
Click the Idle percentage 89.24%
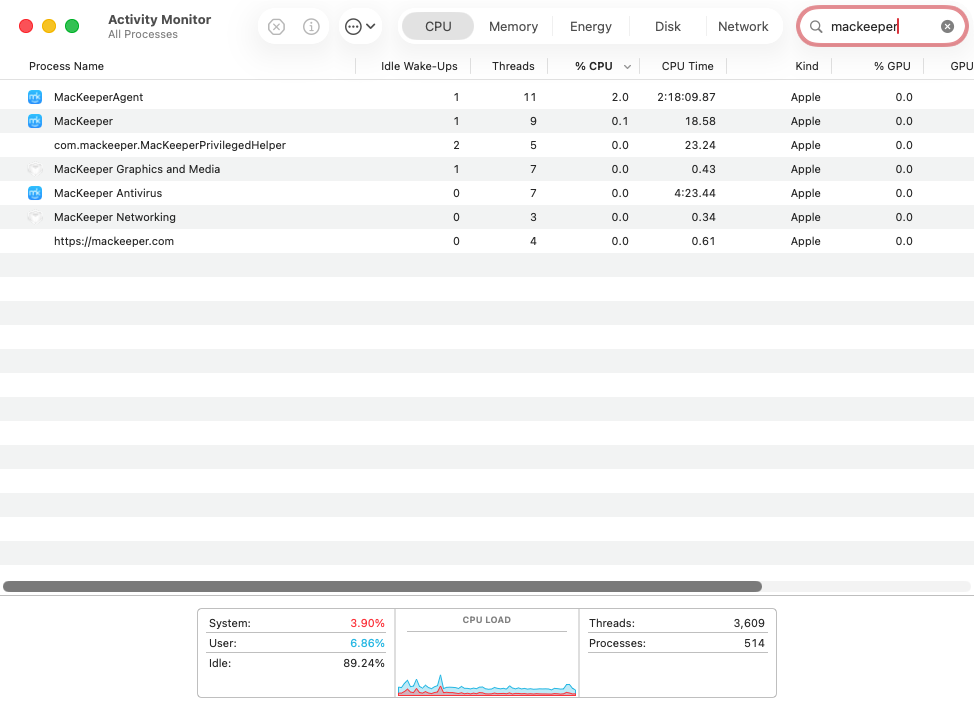(x=363, y=663)
